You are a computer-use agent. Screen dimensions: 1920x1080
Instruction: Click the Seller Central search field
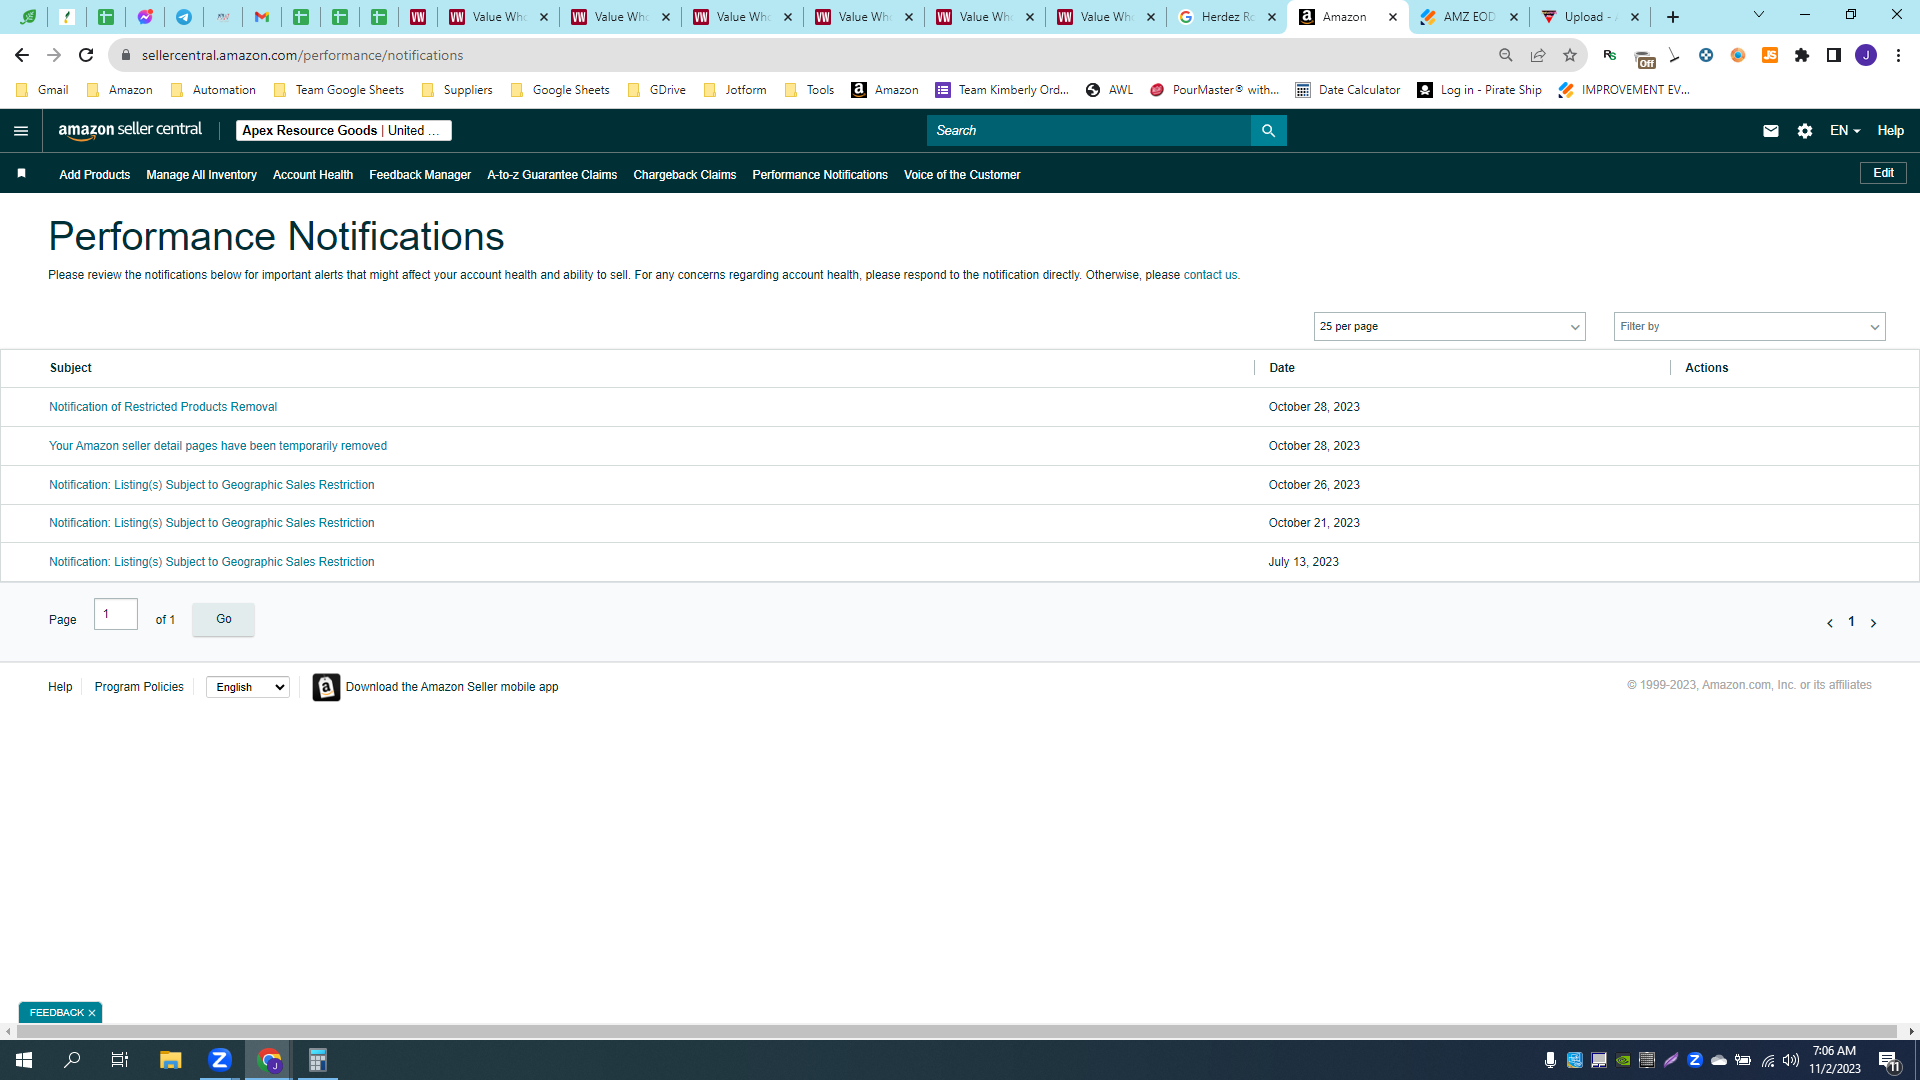click(x=1089, y=131)
